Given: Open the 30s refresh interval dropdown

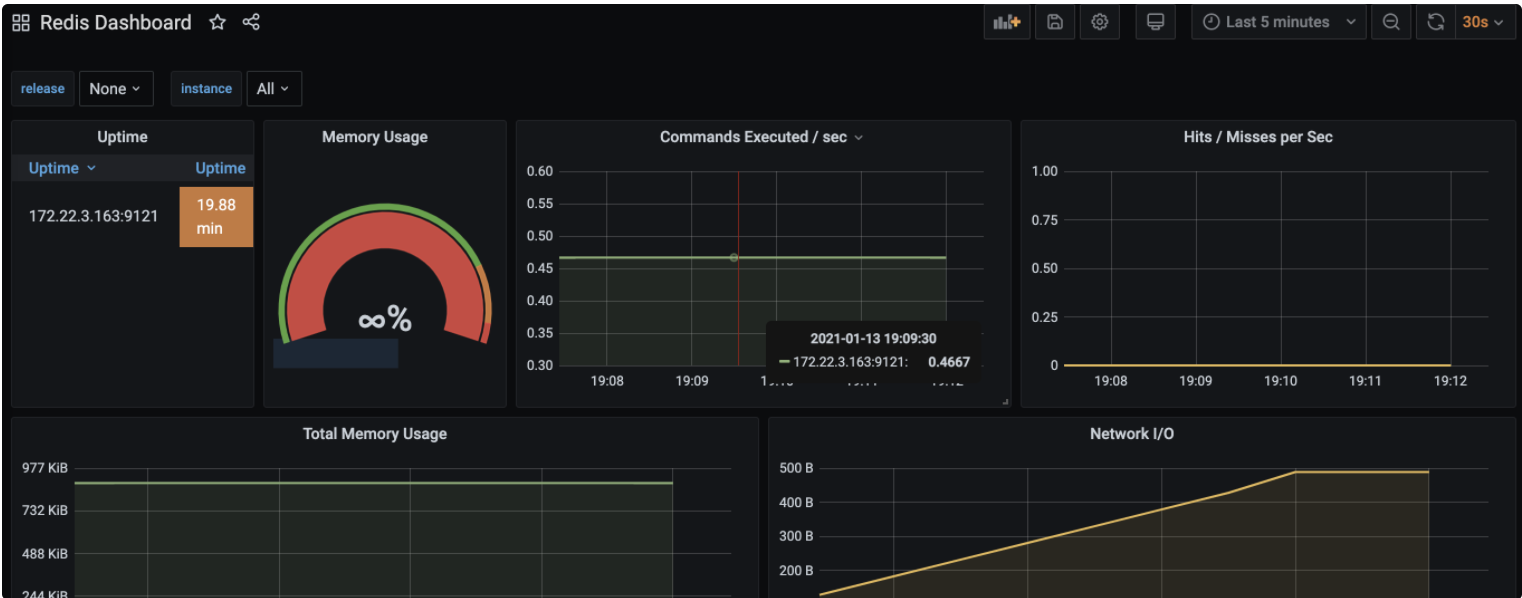Looking at the screenshot, I should (1484, 22).
